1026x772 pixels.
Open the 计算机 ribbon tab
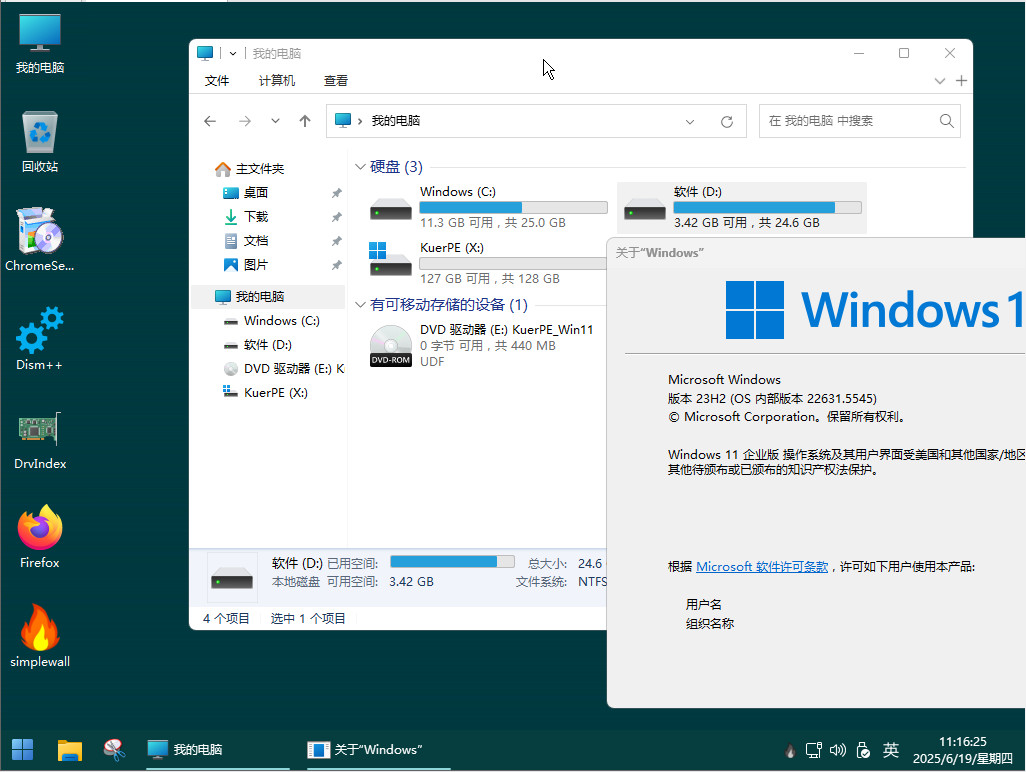pyautogui.click(x=277, y=80)
